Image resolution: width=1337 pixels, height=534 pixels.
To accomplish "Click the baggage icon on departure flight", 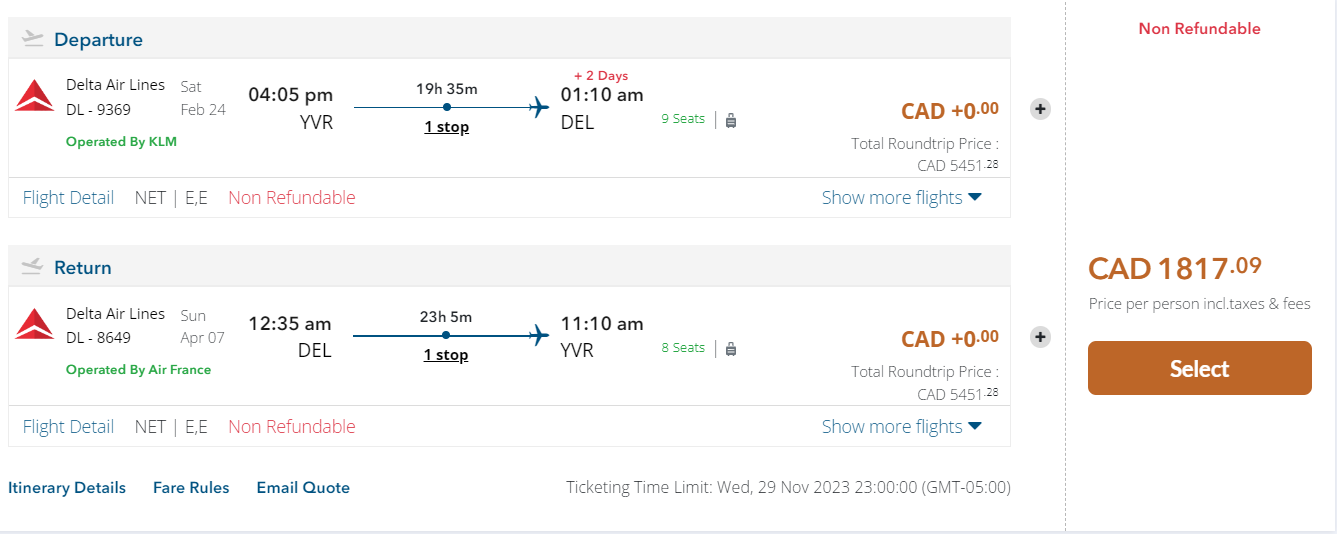I will point(731,120).
